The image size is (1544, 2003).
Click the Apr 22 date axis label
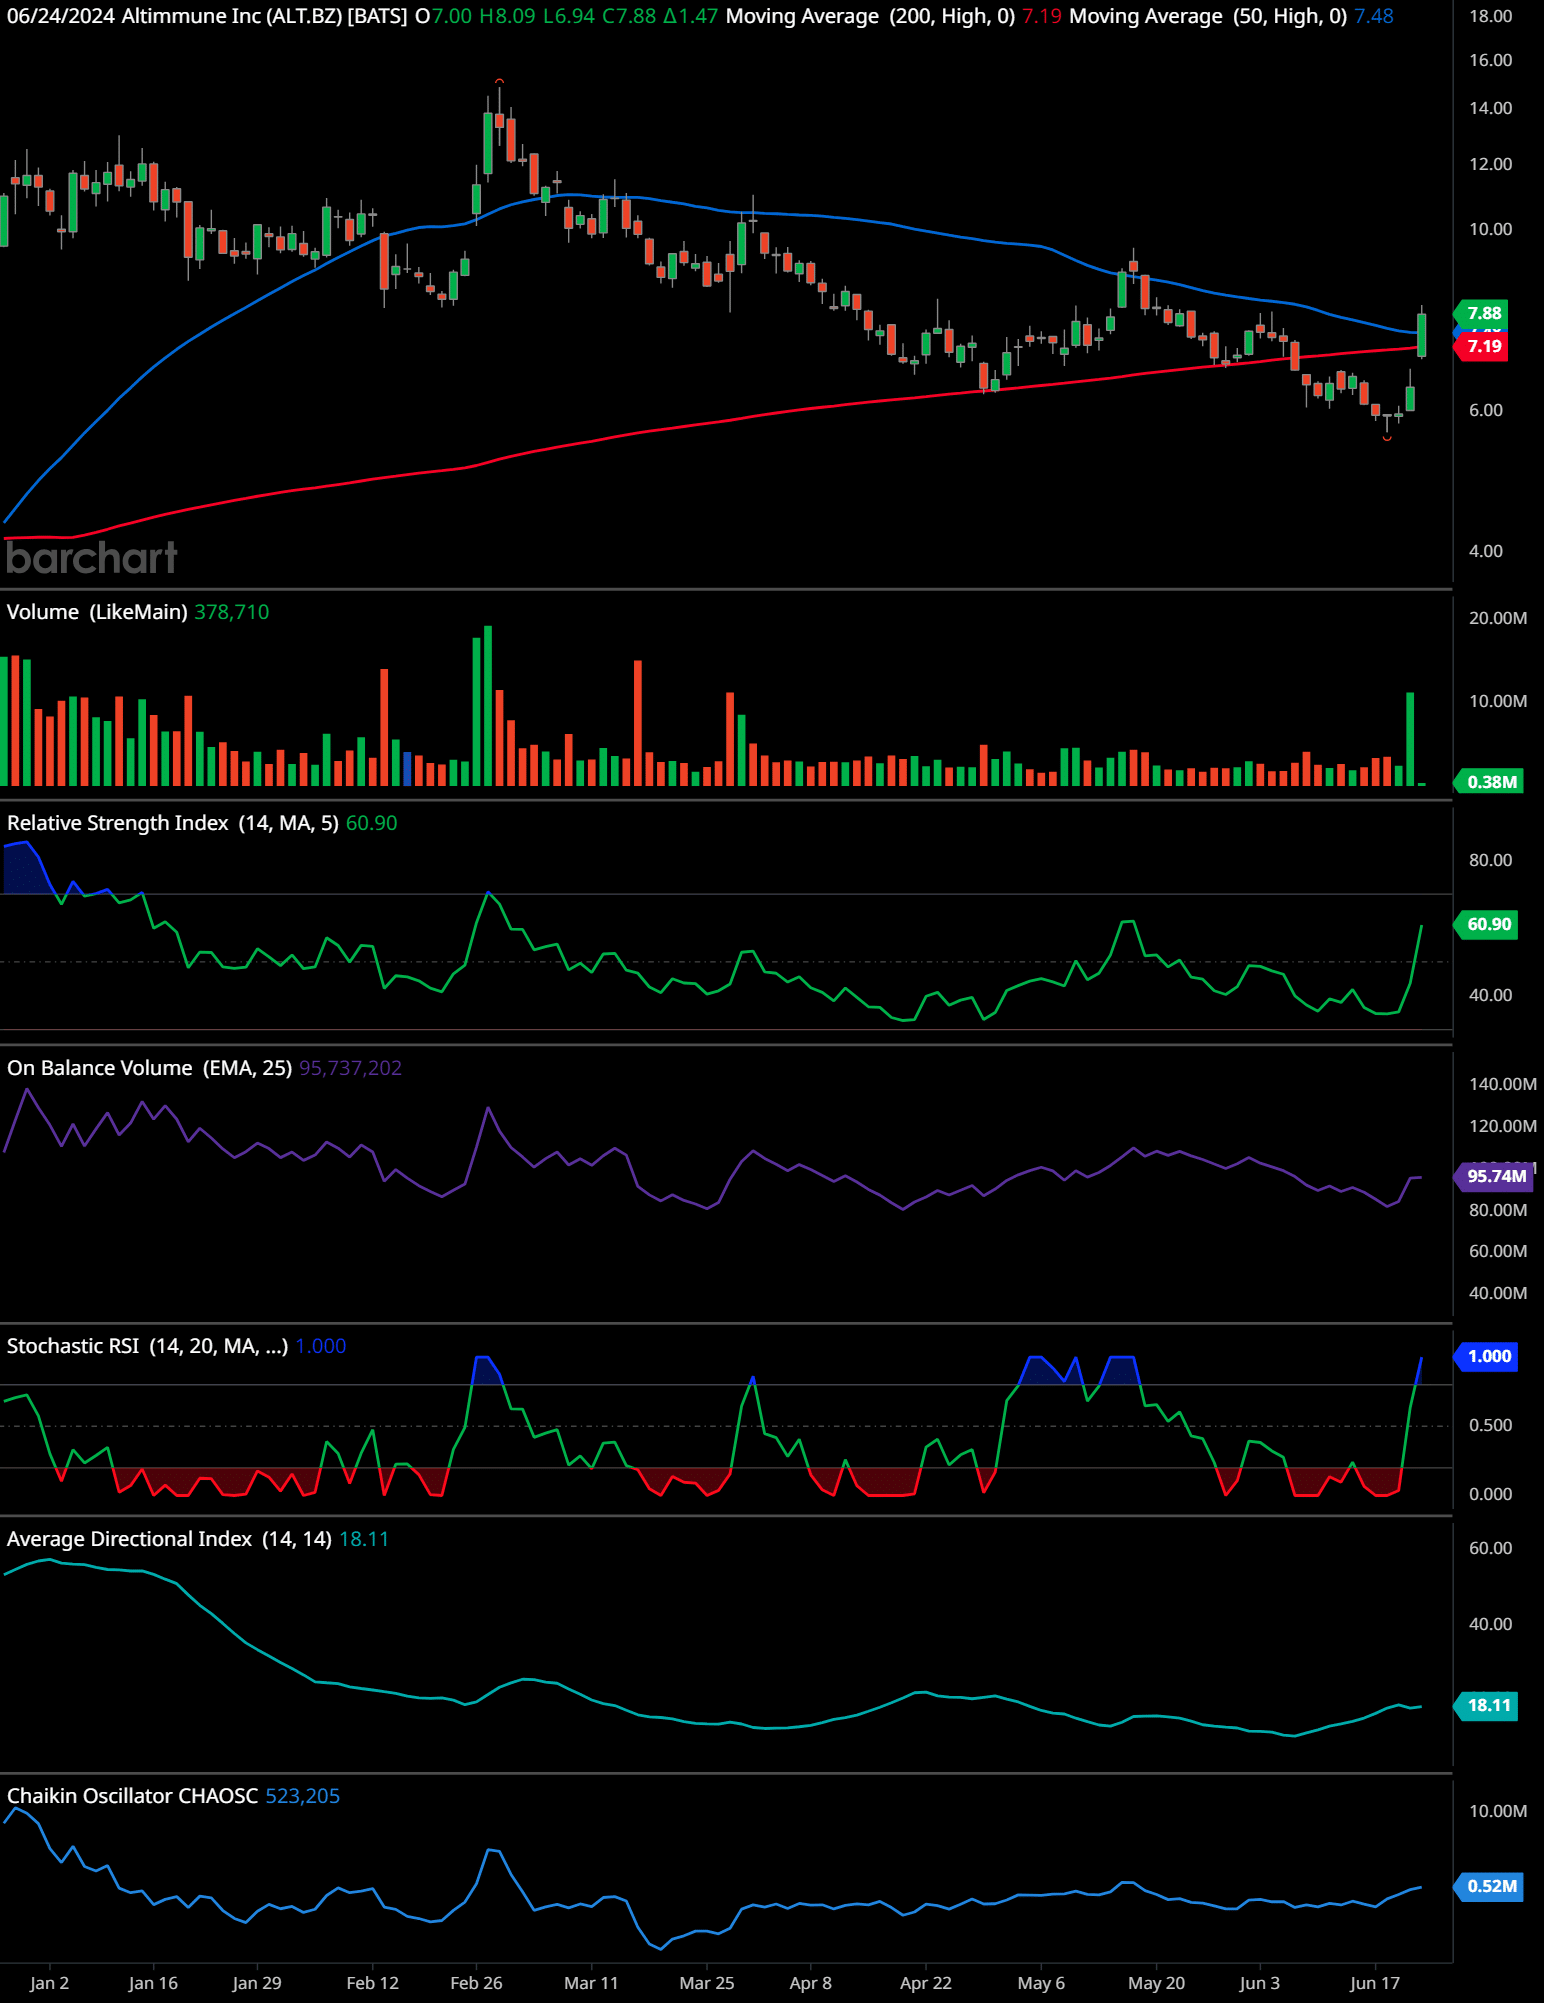(926, 1983)
